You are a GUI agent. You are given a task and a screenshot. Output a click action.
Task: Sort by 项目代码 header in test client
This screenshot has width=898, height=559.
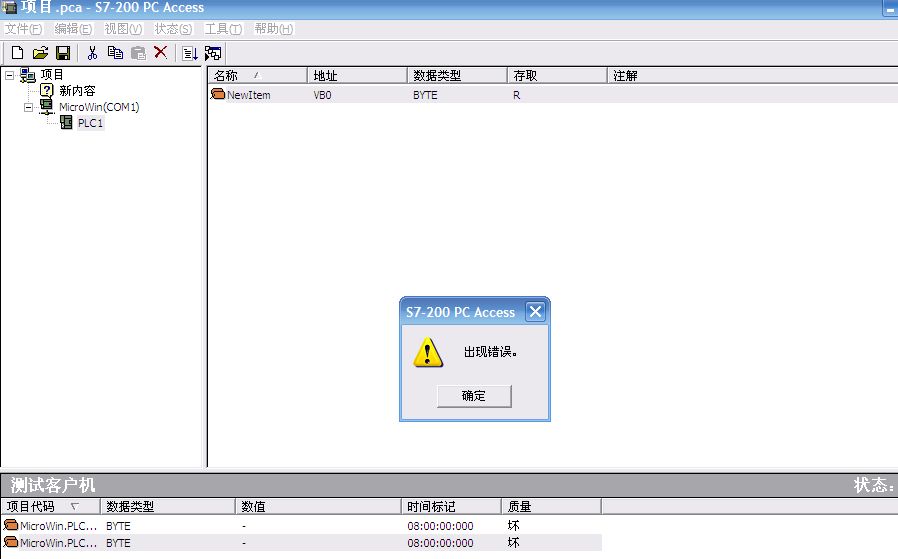[50, 506]
